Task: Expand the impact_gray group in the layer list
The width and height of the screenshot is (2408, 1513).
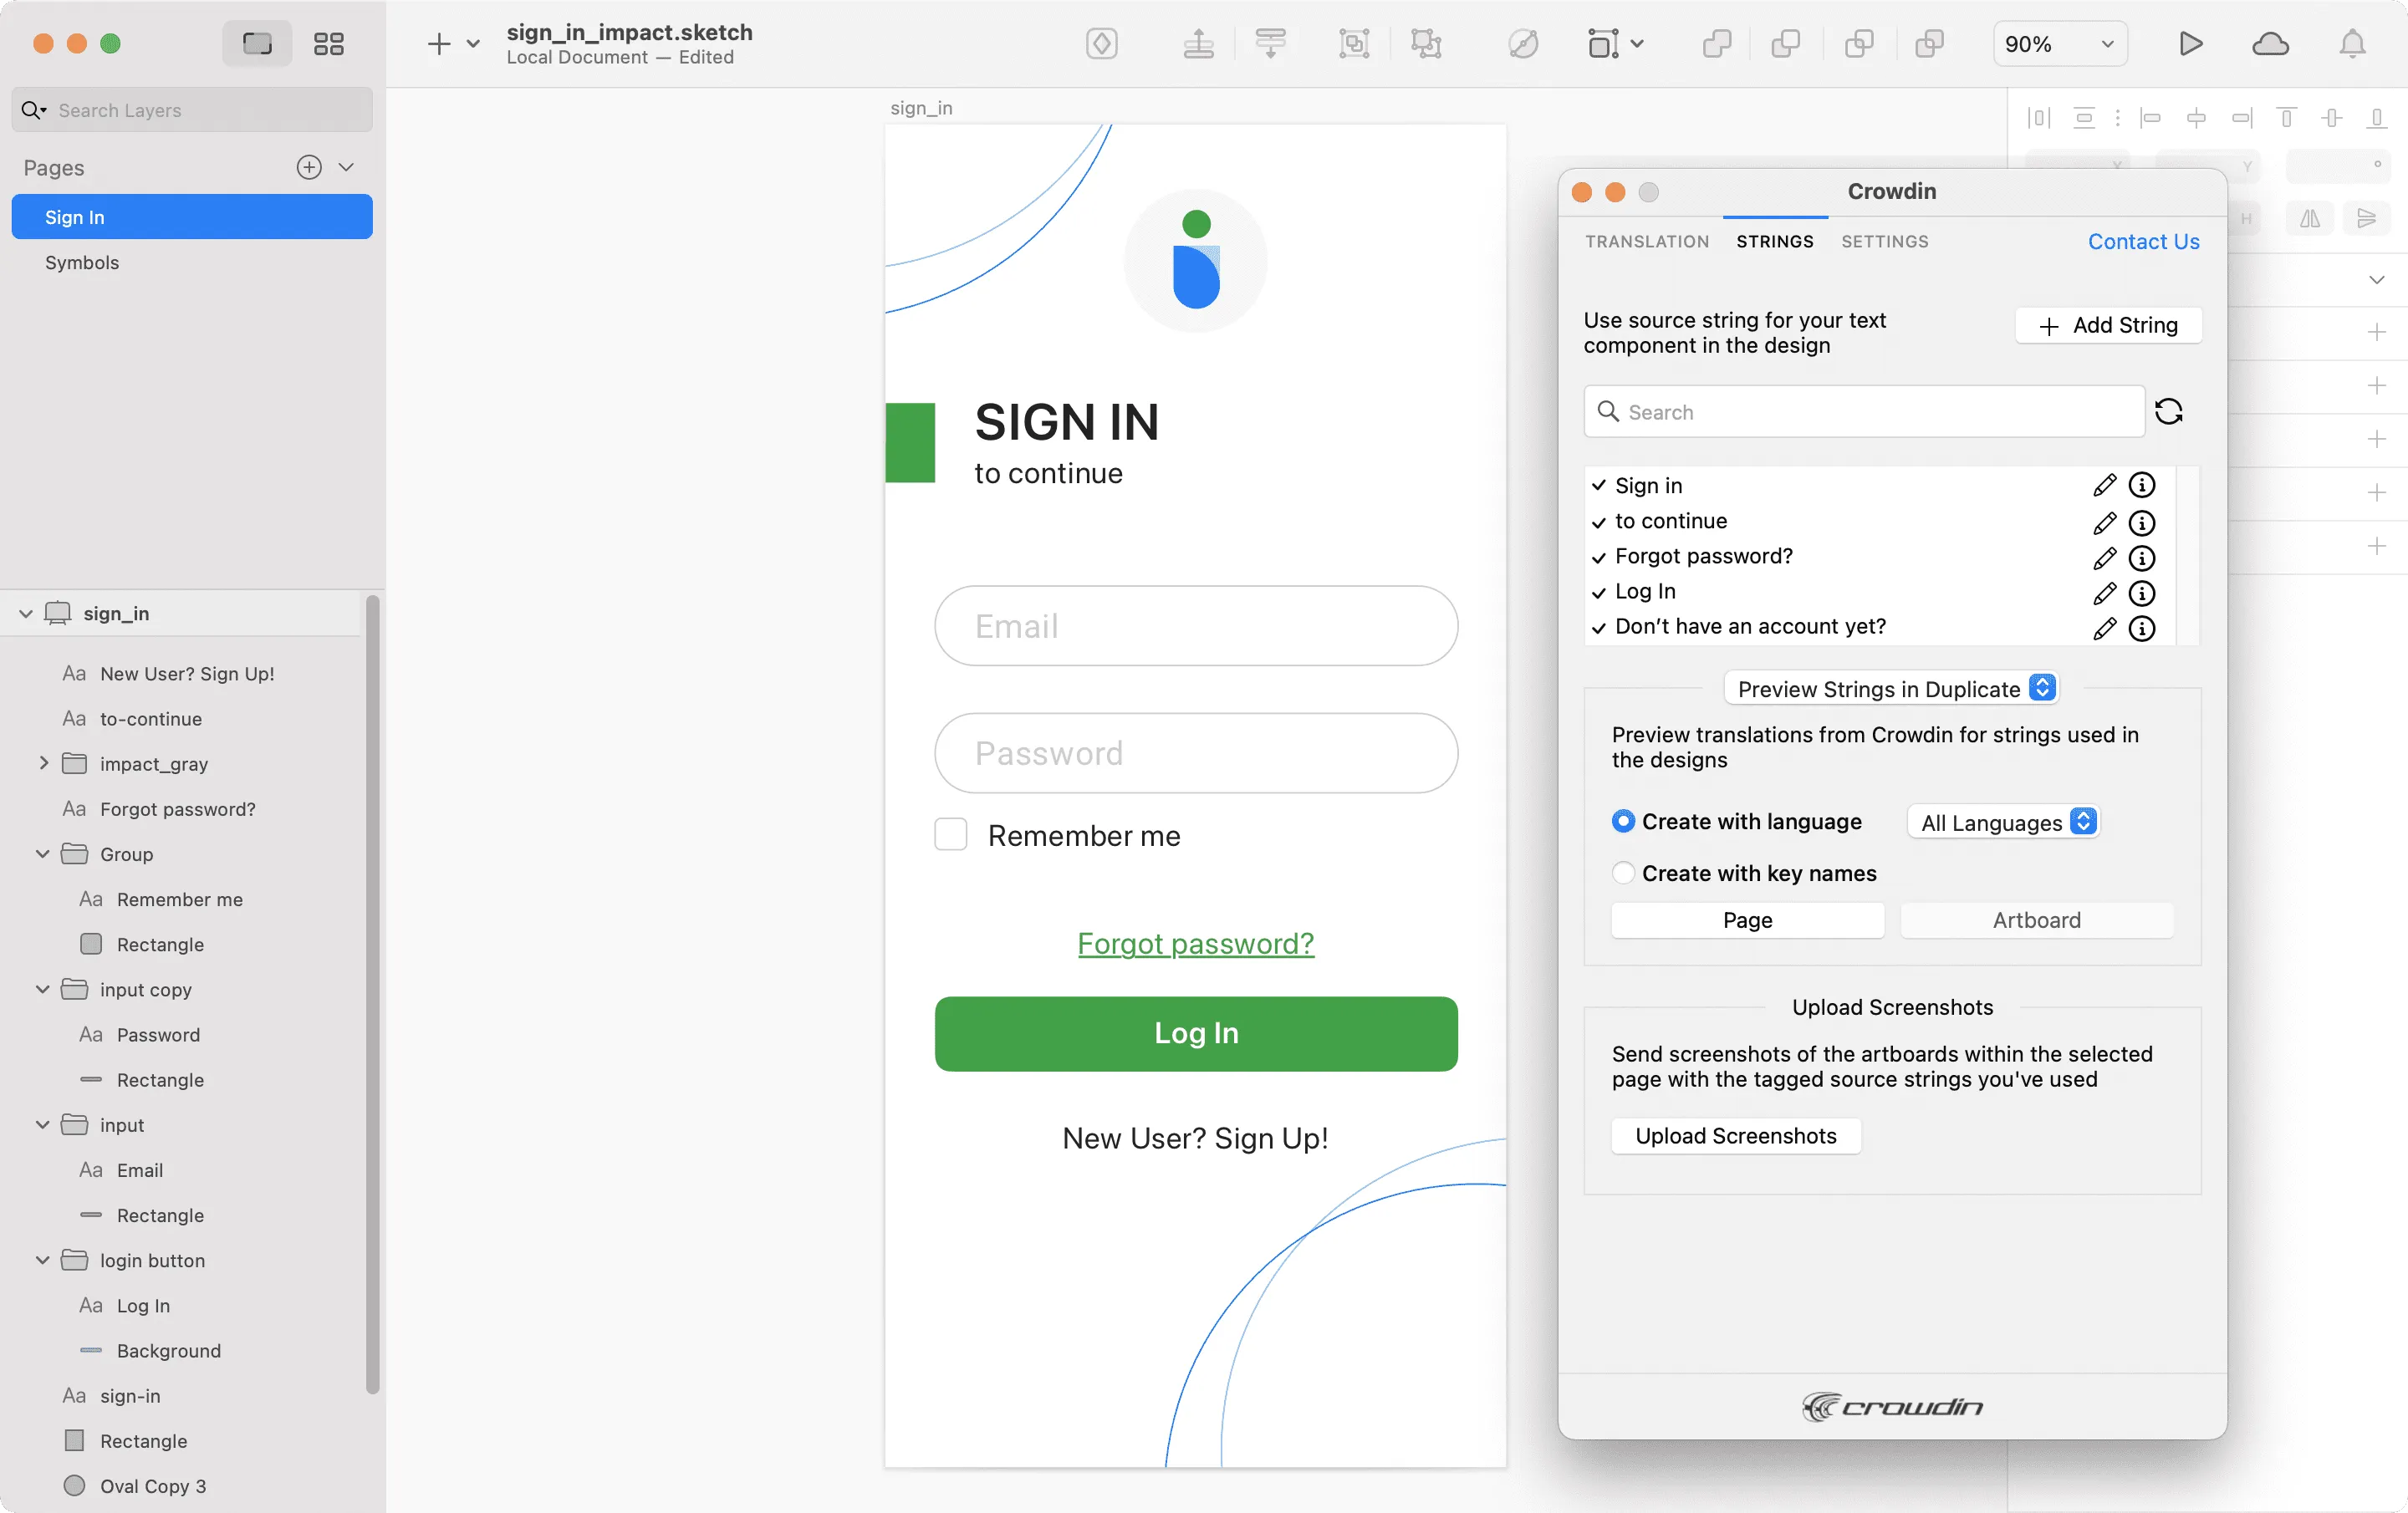Action: coord(44,763)
